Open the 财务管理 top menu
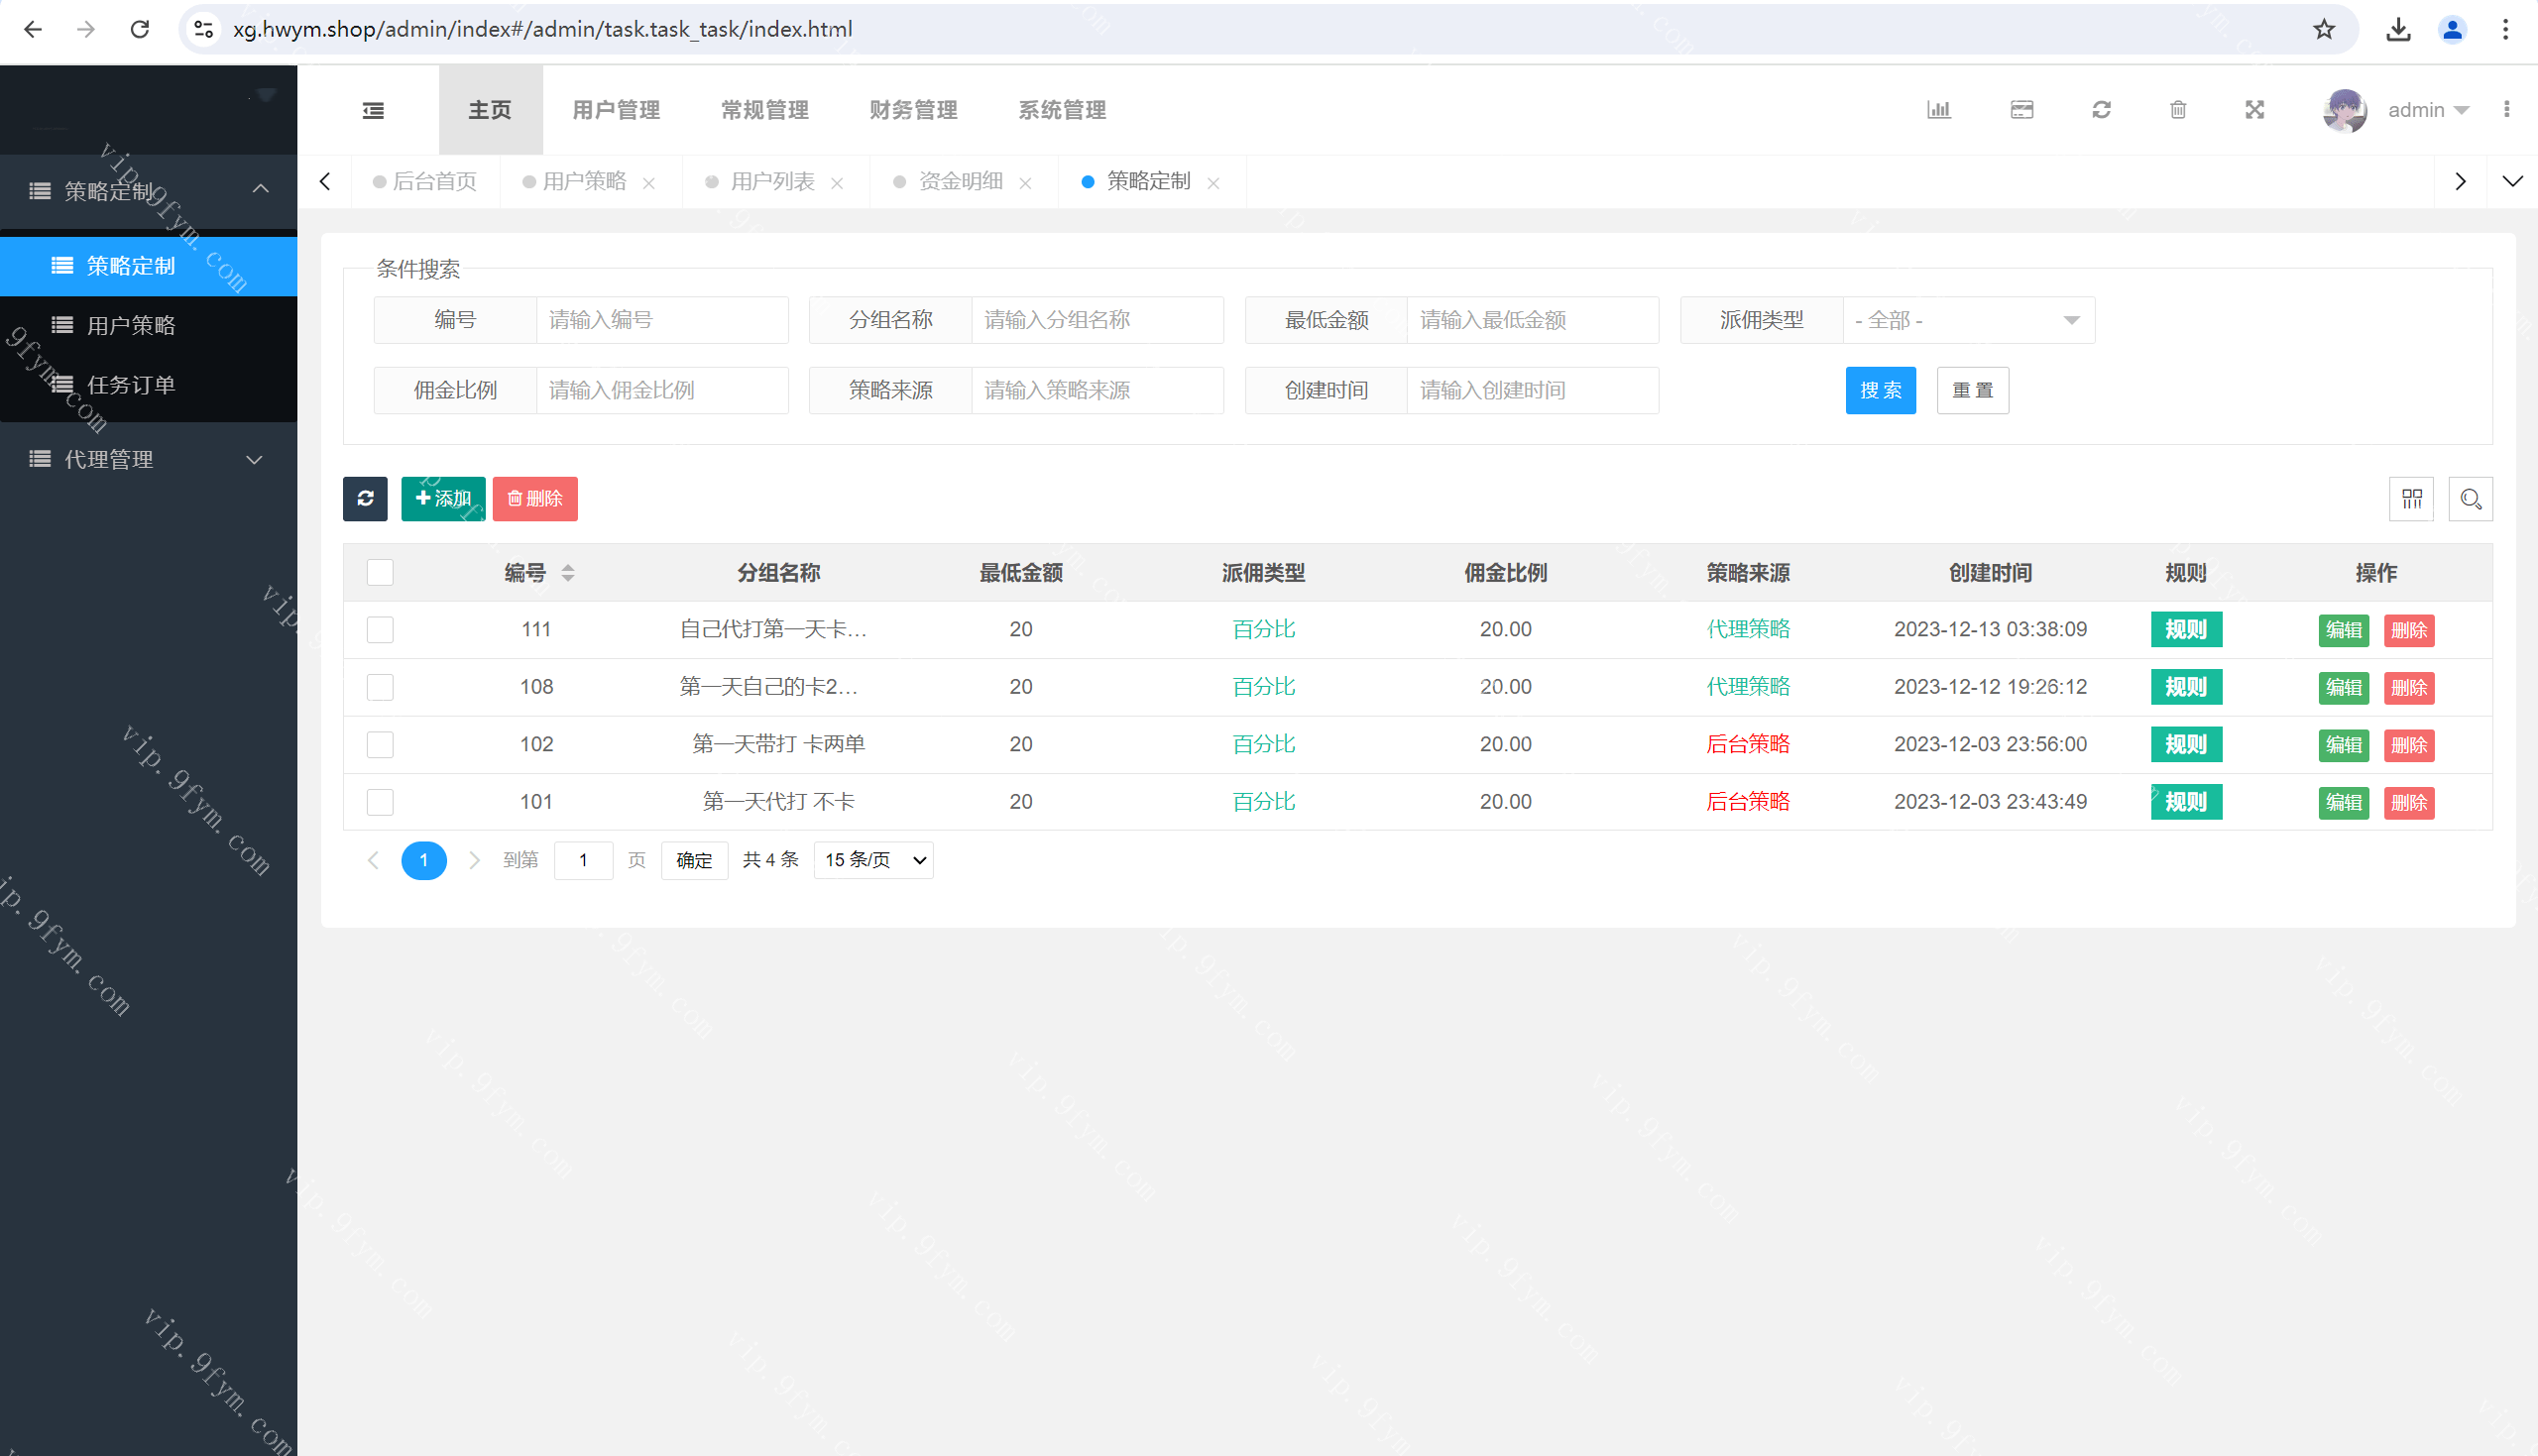Screen dimensions: 2538x1456 point(913,110)
